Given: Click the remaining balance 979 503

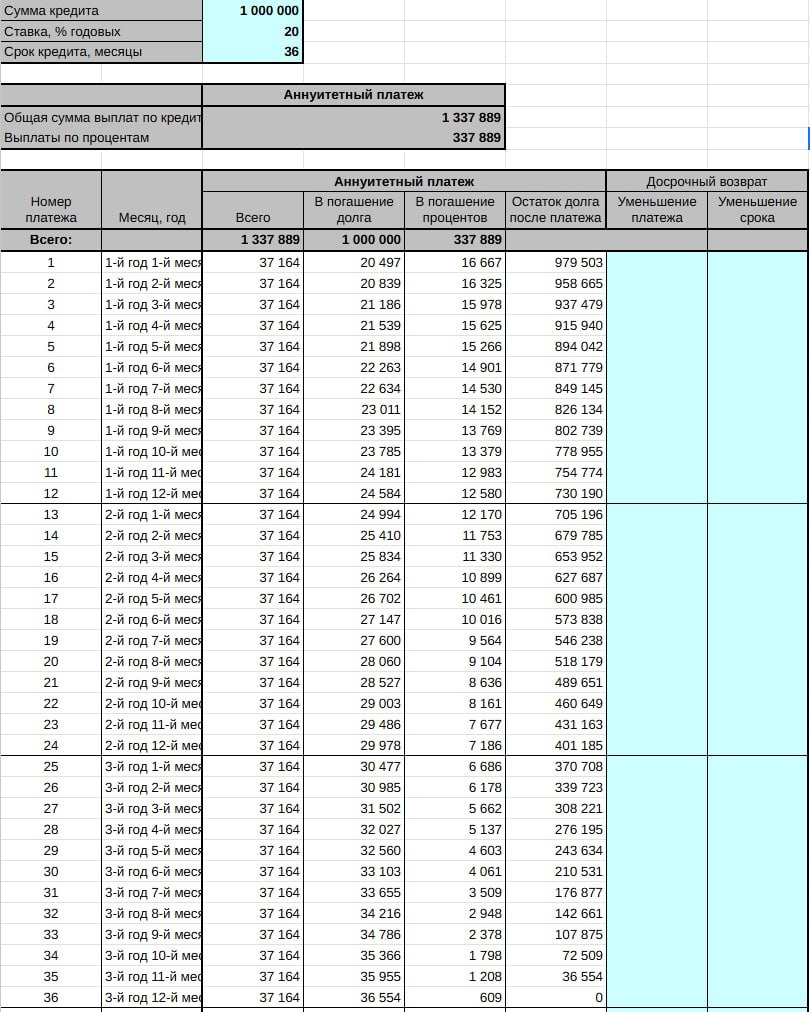Looking at the screenshot, I should [x=555, y=262].
